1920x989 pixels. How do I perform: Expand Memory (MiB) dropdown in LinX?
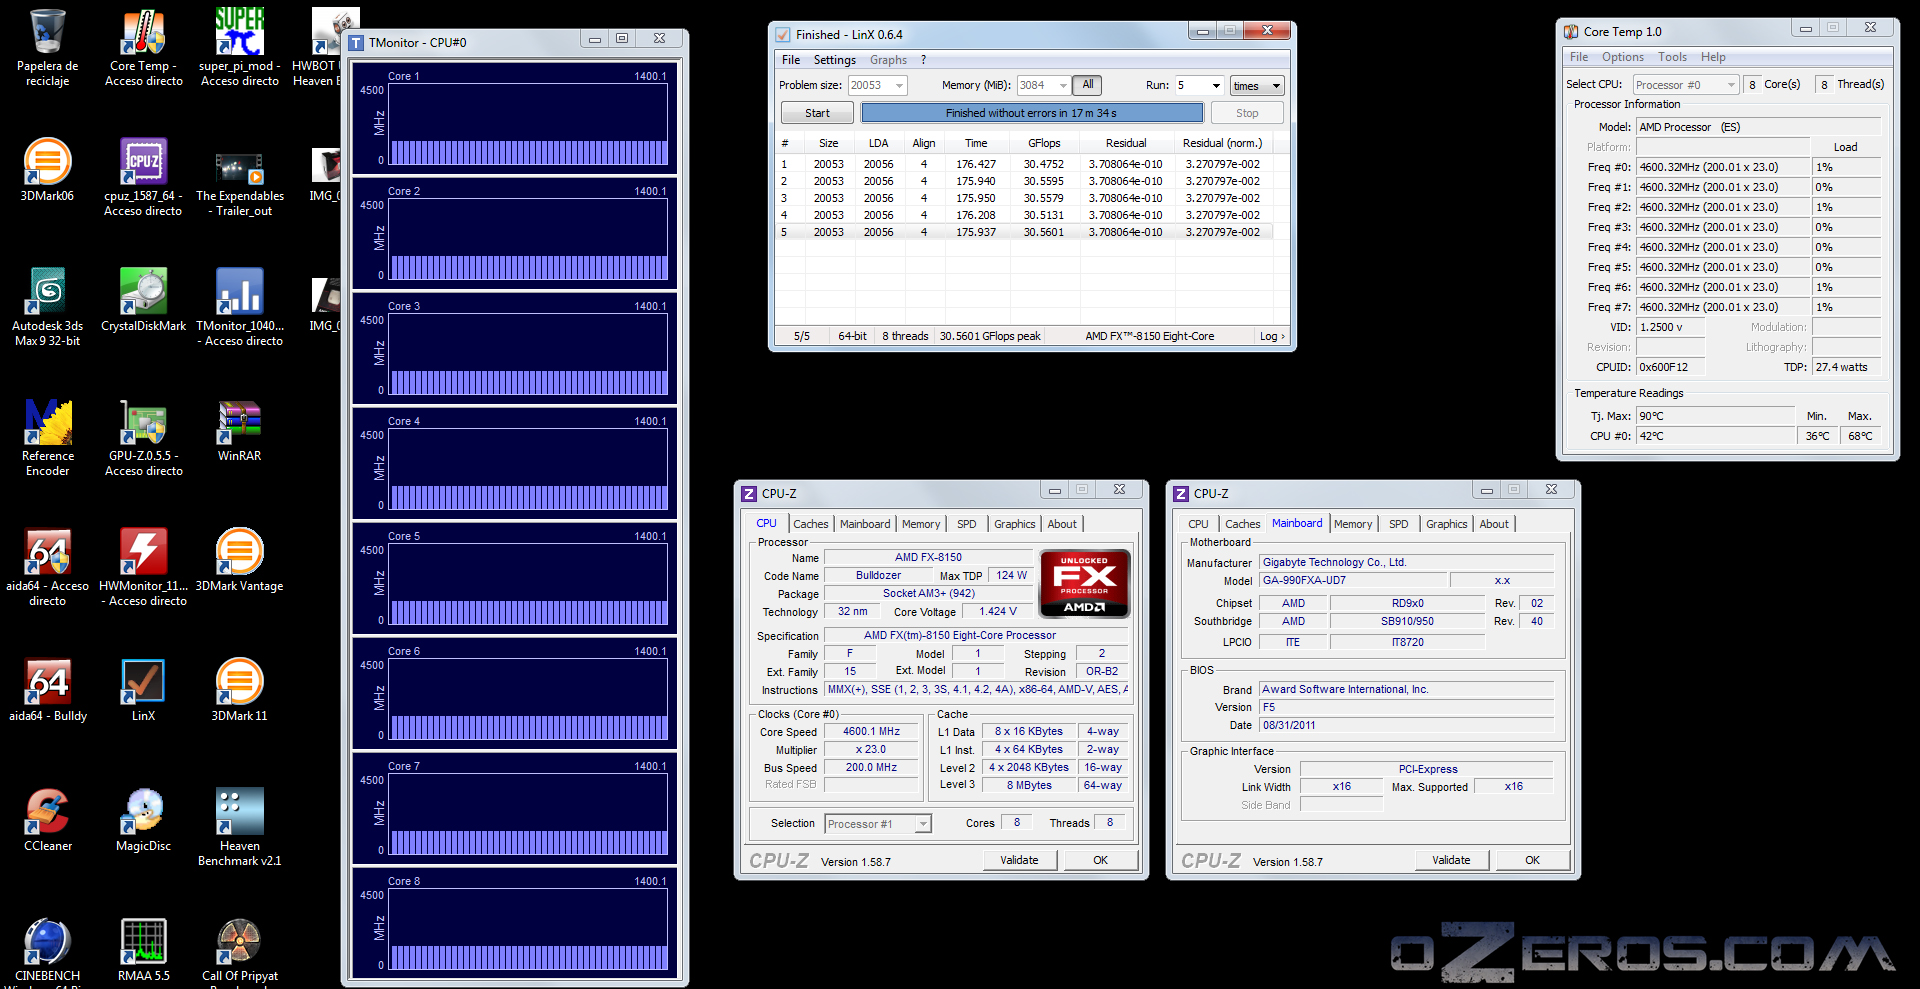[1063, 86]
